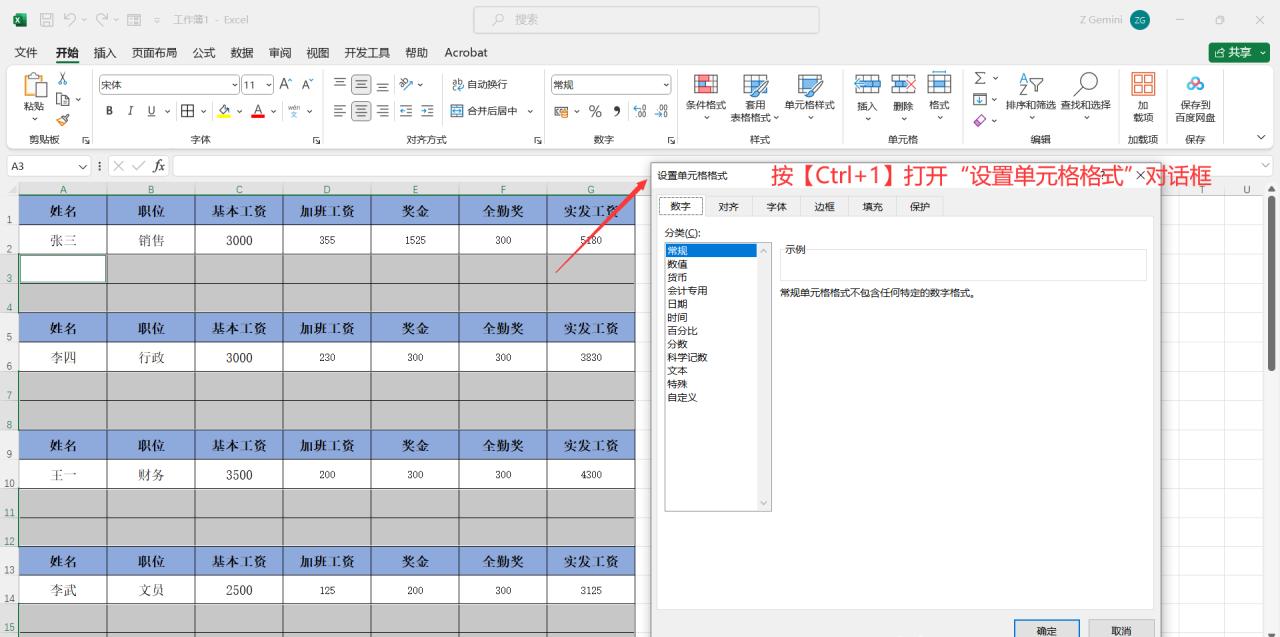Click the Borders grid icon
Viewport: 1280px width, 637px height.
187,111
